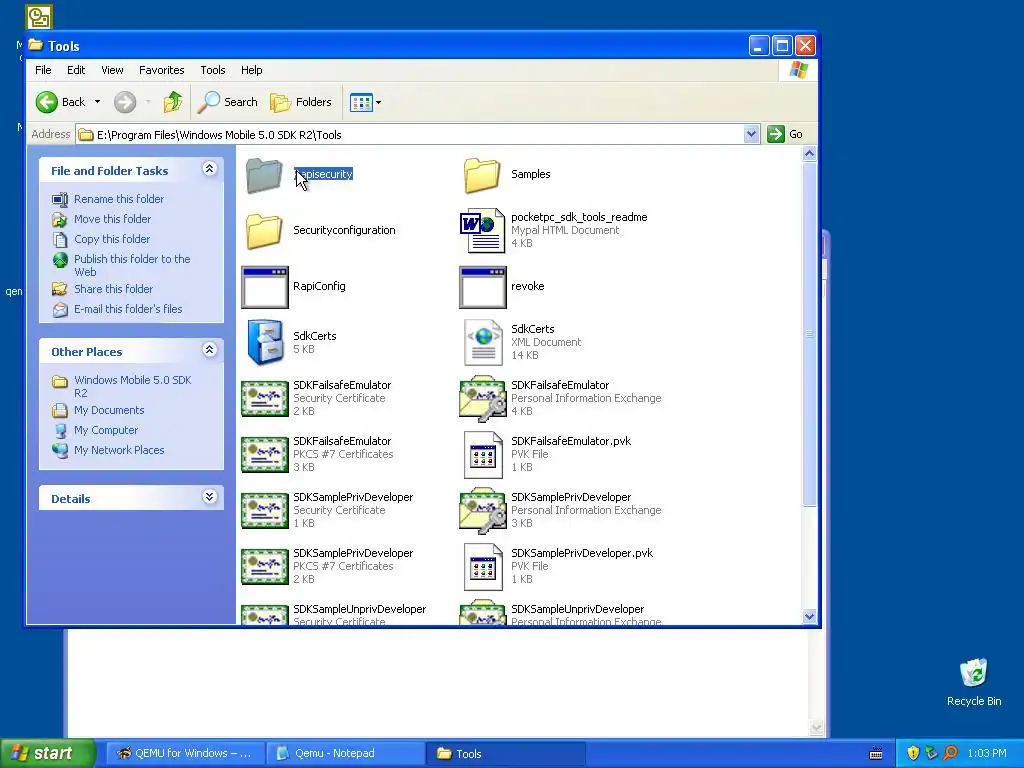Click Move this folder
1024x768 pixels.
pyautogui.click(x=112, y=219)
